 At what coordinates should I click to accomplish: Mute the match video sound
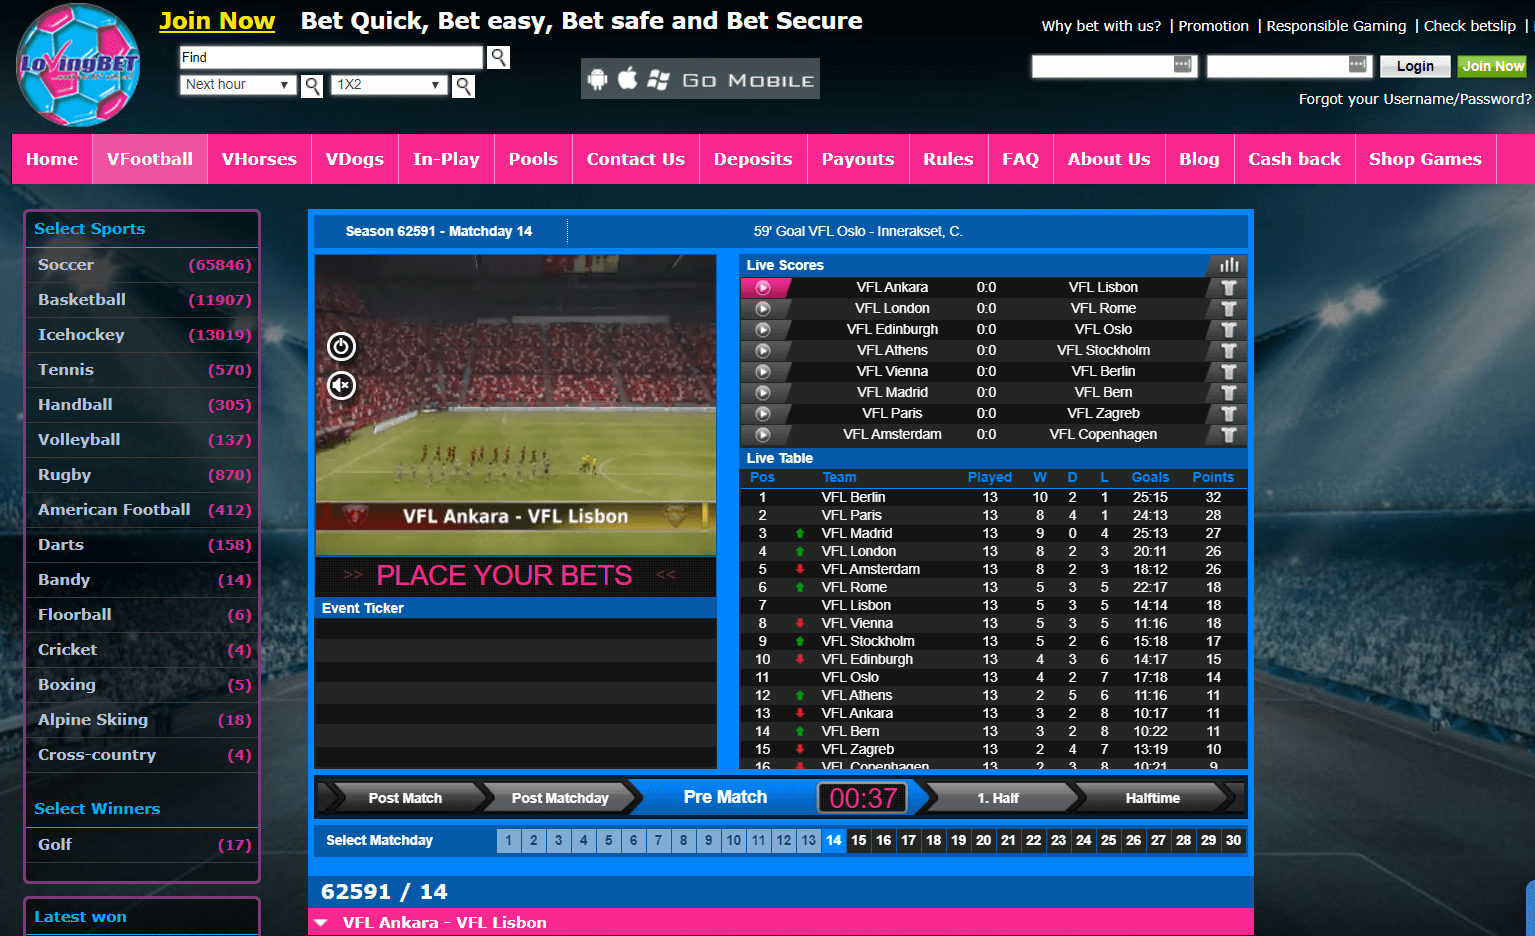click(341, 385)
